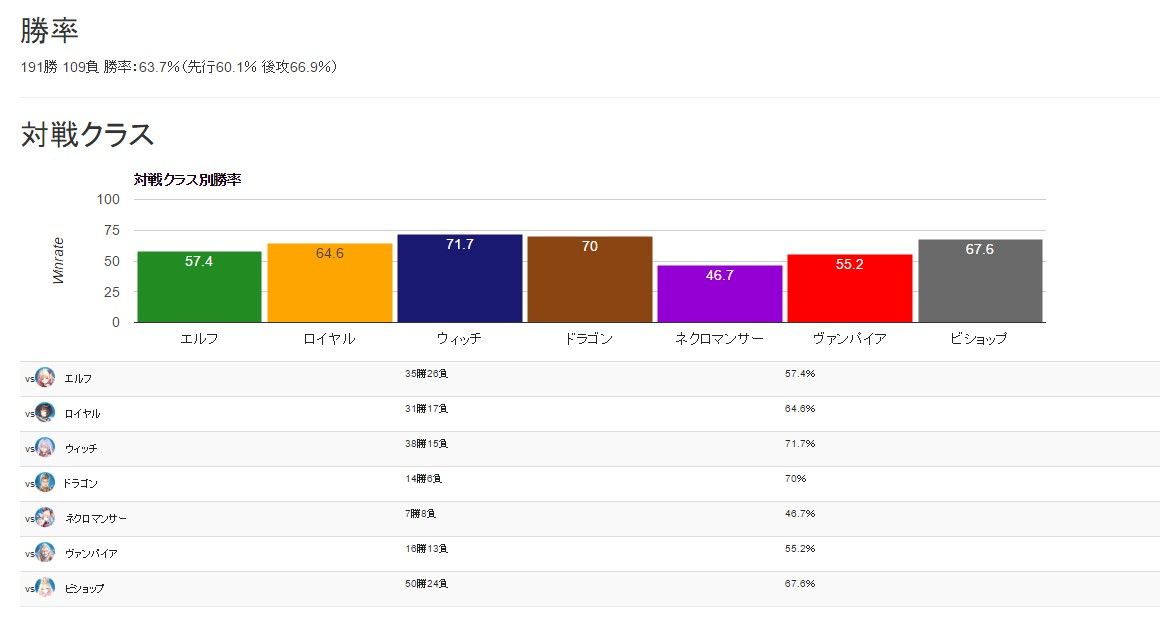Select the brown ドラゴン bar 70

pos(590,280)
